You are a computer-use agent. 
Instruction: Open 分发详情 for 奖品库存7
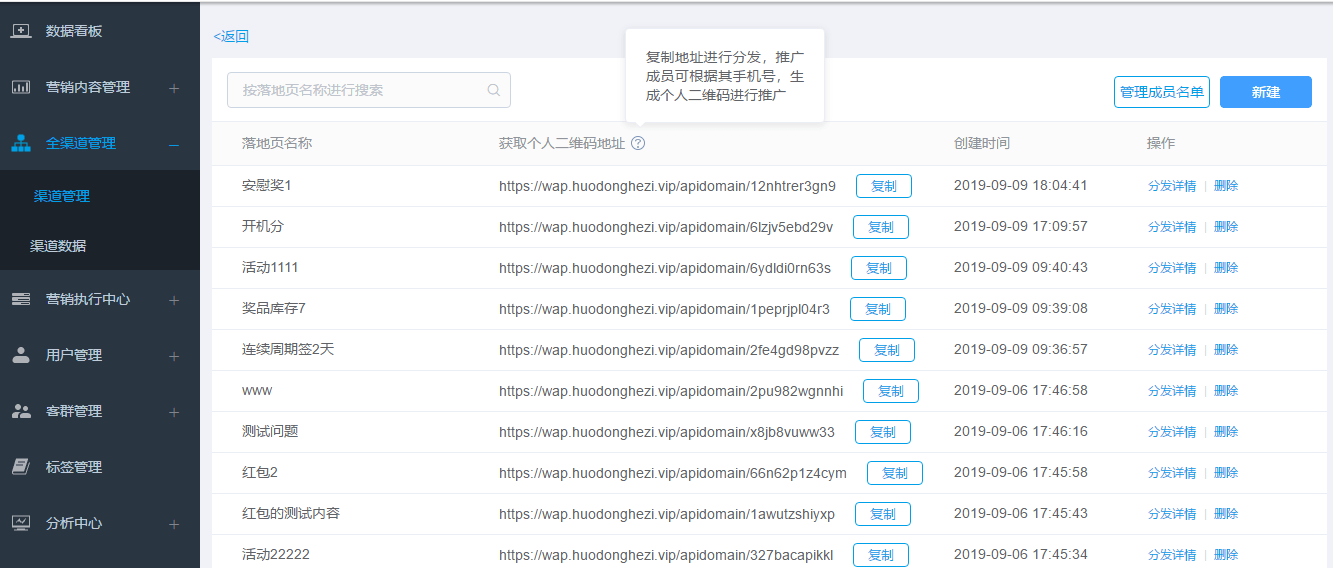pyautogui.click(x=1172, y=309)
